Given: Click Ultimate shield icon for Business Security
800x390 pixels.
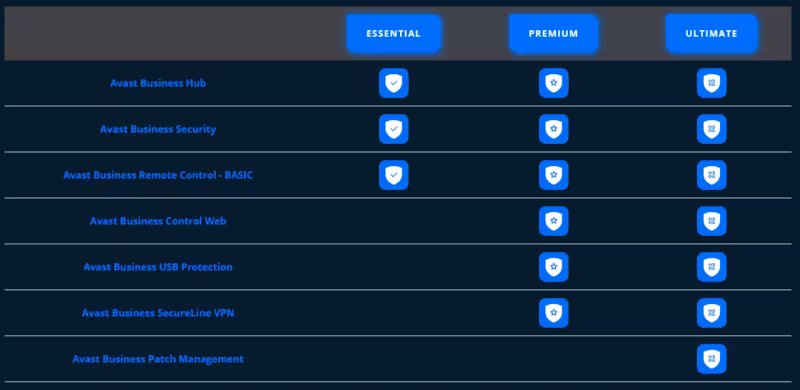Looking at the screenshot, I should tap(712, 129).
